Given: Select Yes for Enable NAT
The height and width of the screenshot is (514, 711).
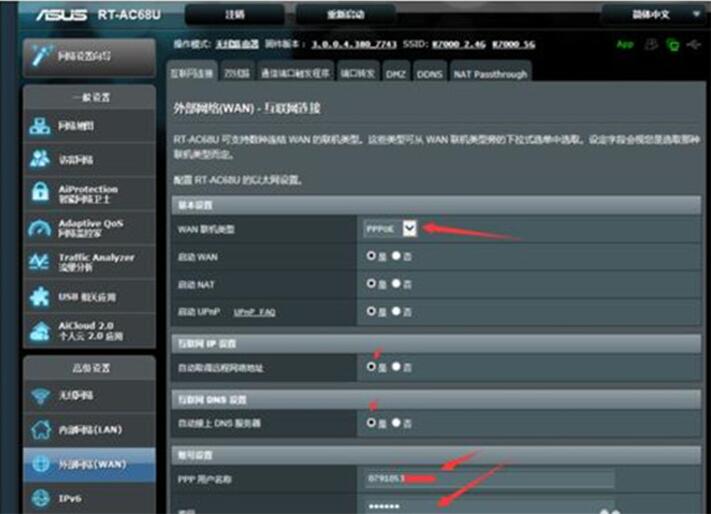Looking at the screenshot, I should 371,283.
